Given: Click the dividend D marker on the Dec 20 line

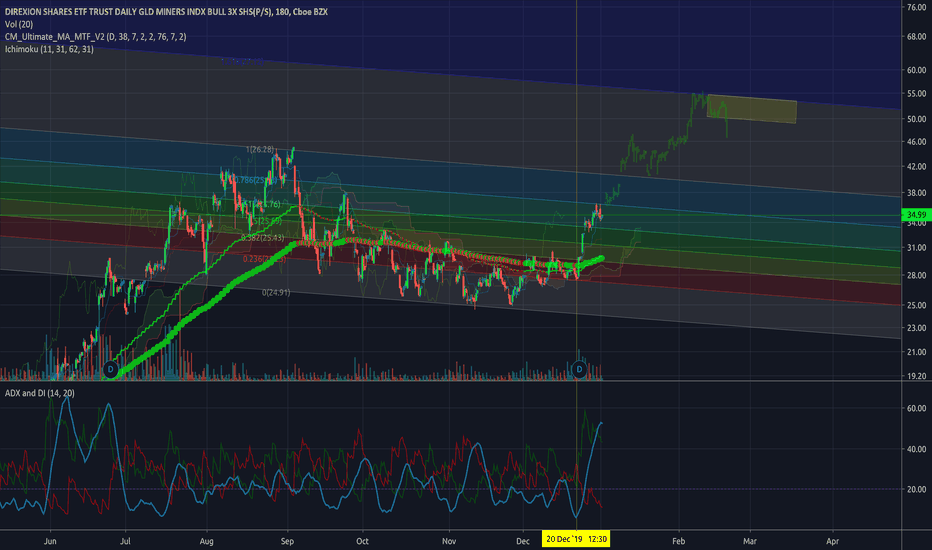Looking at the screenshot, I should [x=579, y=369].
